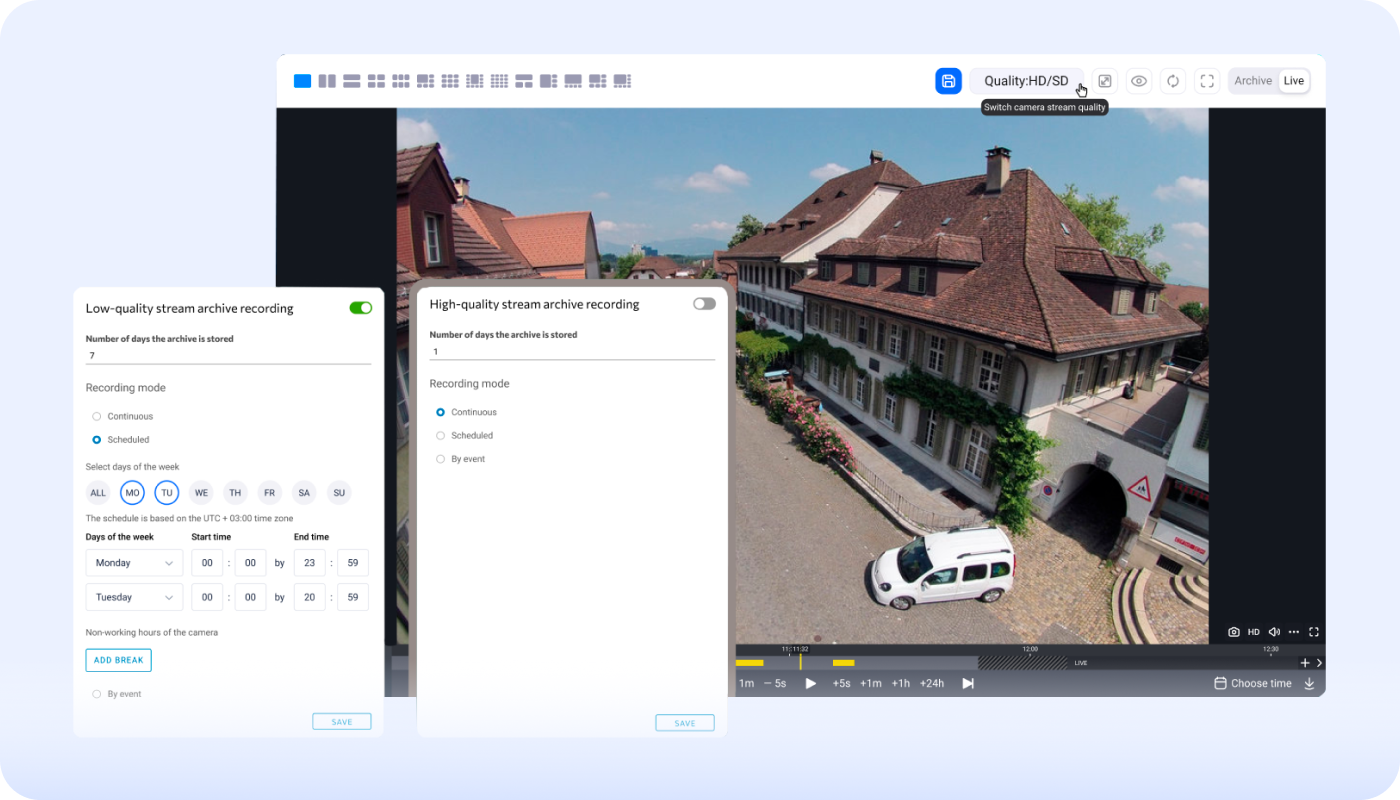Edit high-quality archive days field showing 1

(572, 352)
